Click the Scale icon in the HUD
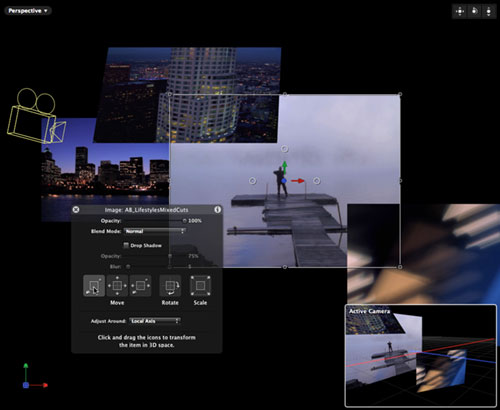Image resolution: width=500 pixels, height=410 pixels. 200,286
